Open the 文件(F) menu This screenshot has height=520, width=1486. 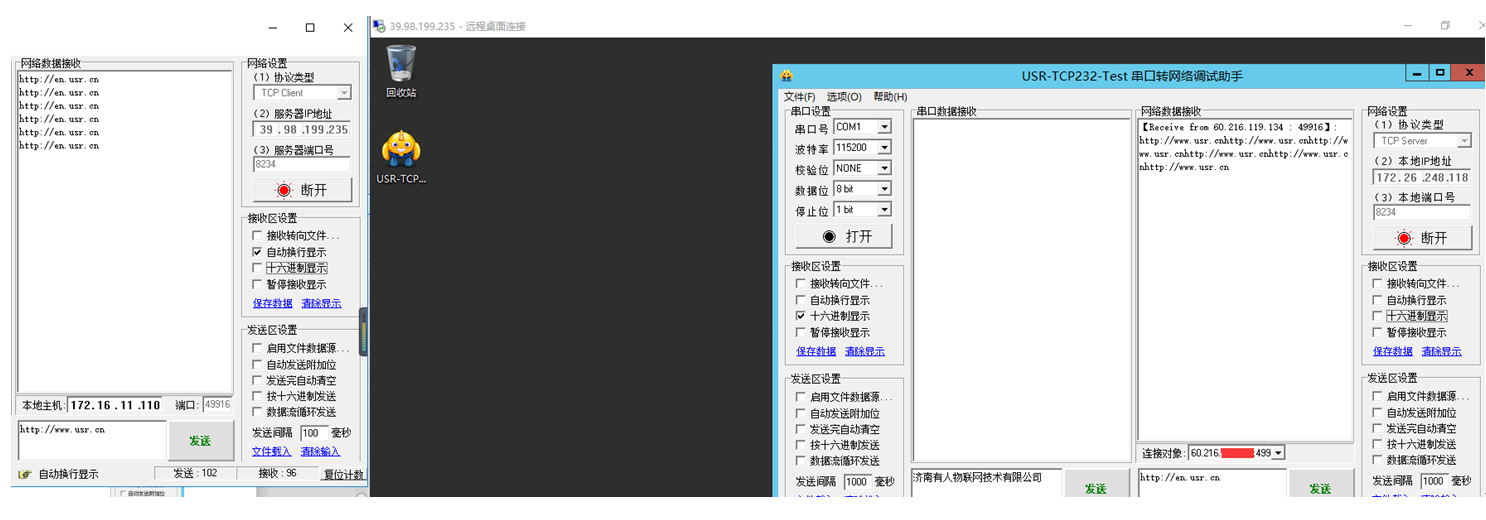800,97
